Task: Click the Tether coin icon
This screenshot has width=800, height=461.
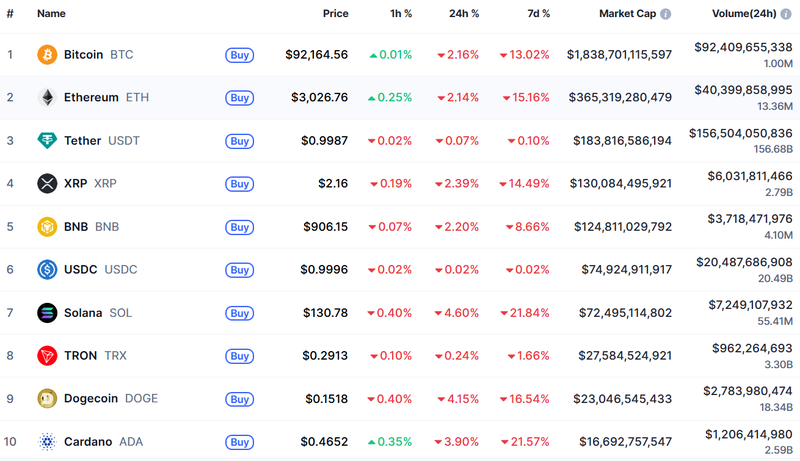Action: click(x=47, y=140)
